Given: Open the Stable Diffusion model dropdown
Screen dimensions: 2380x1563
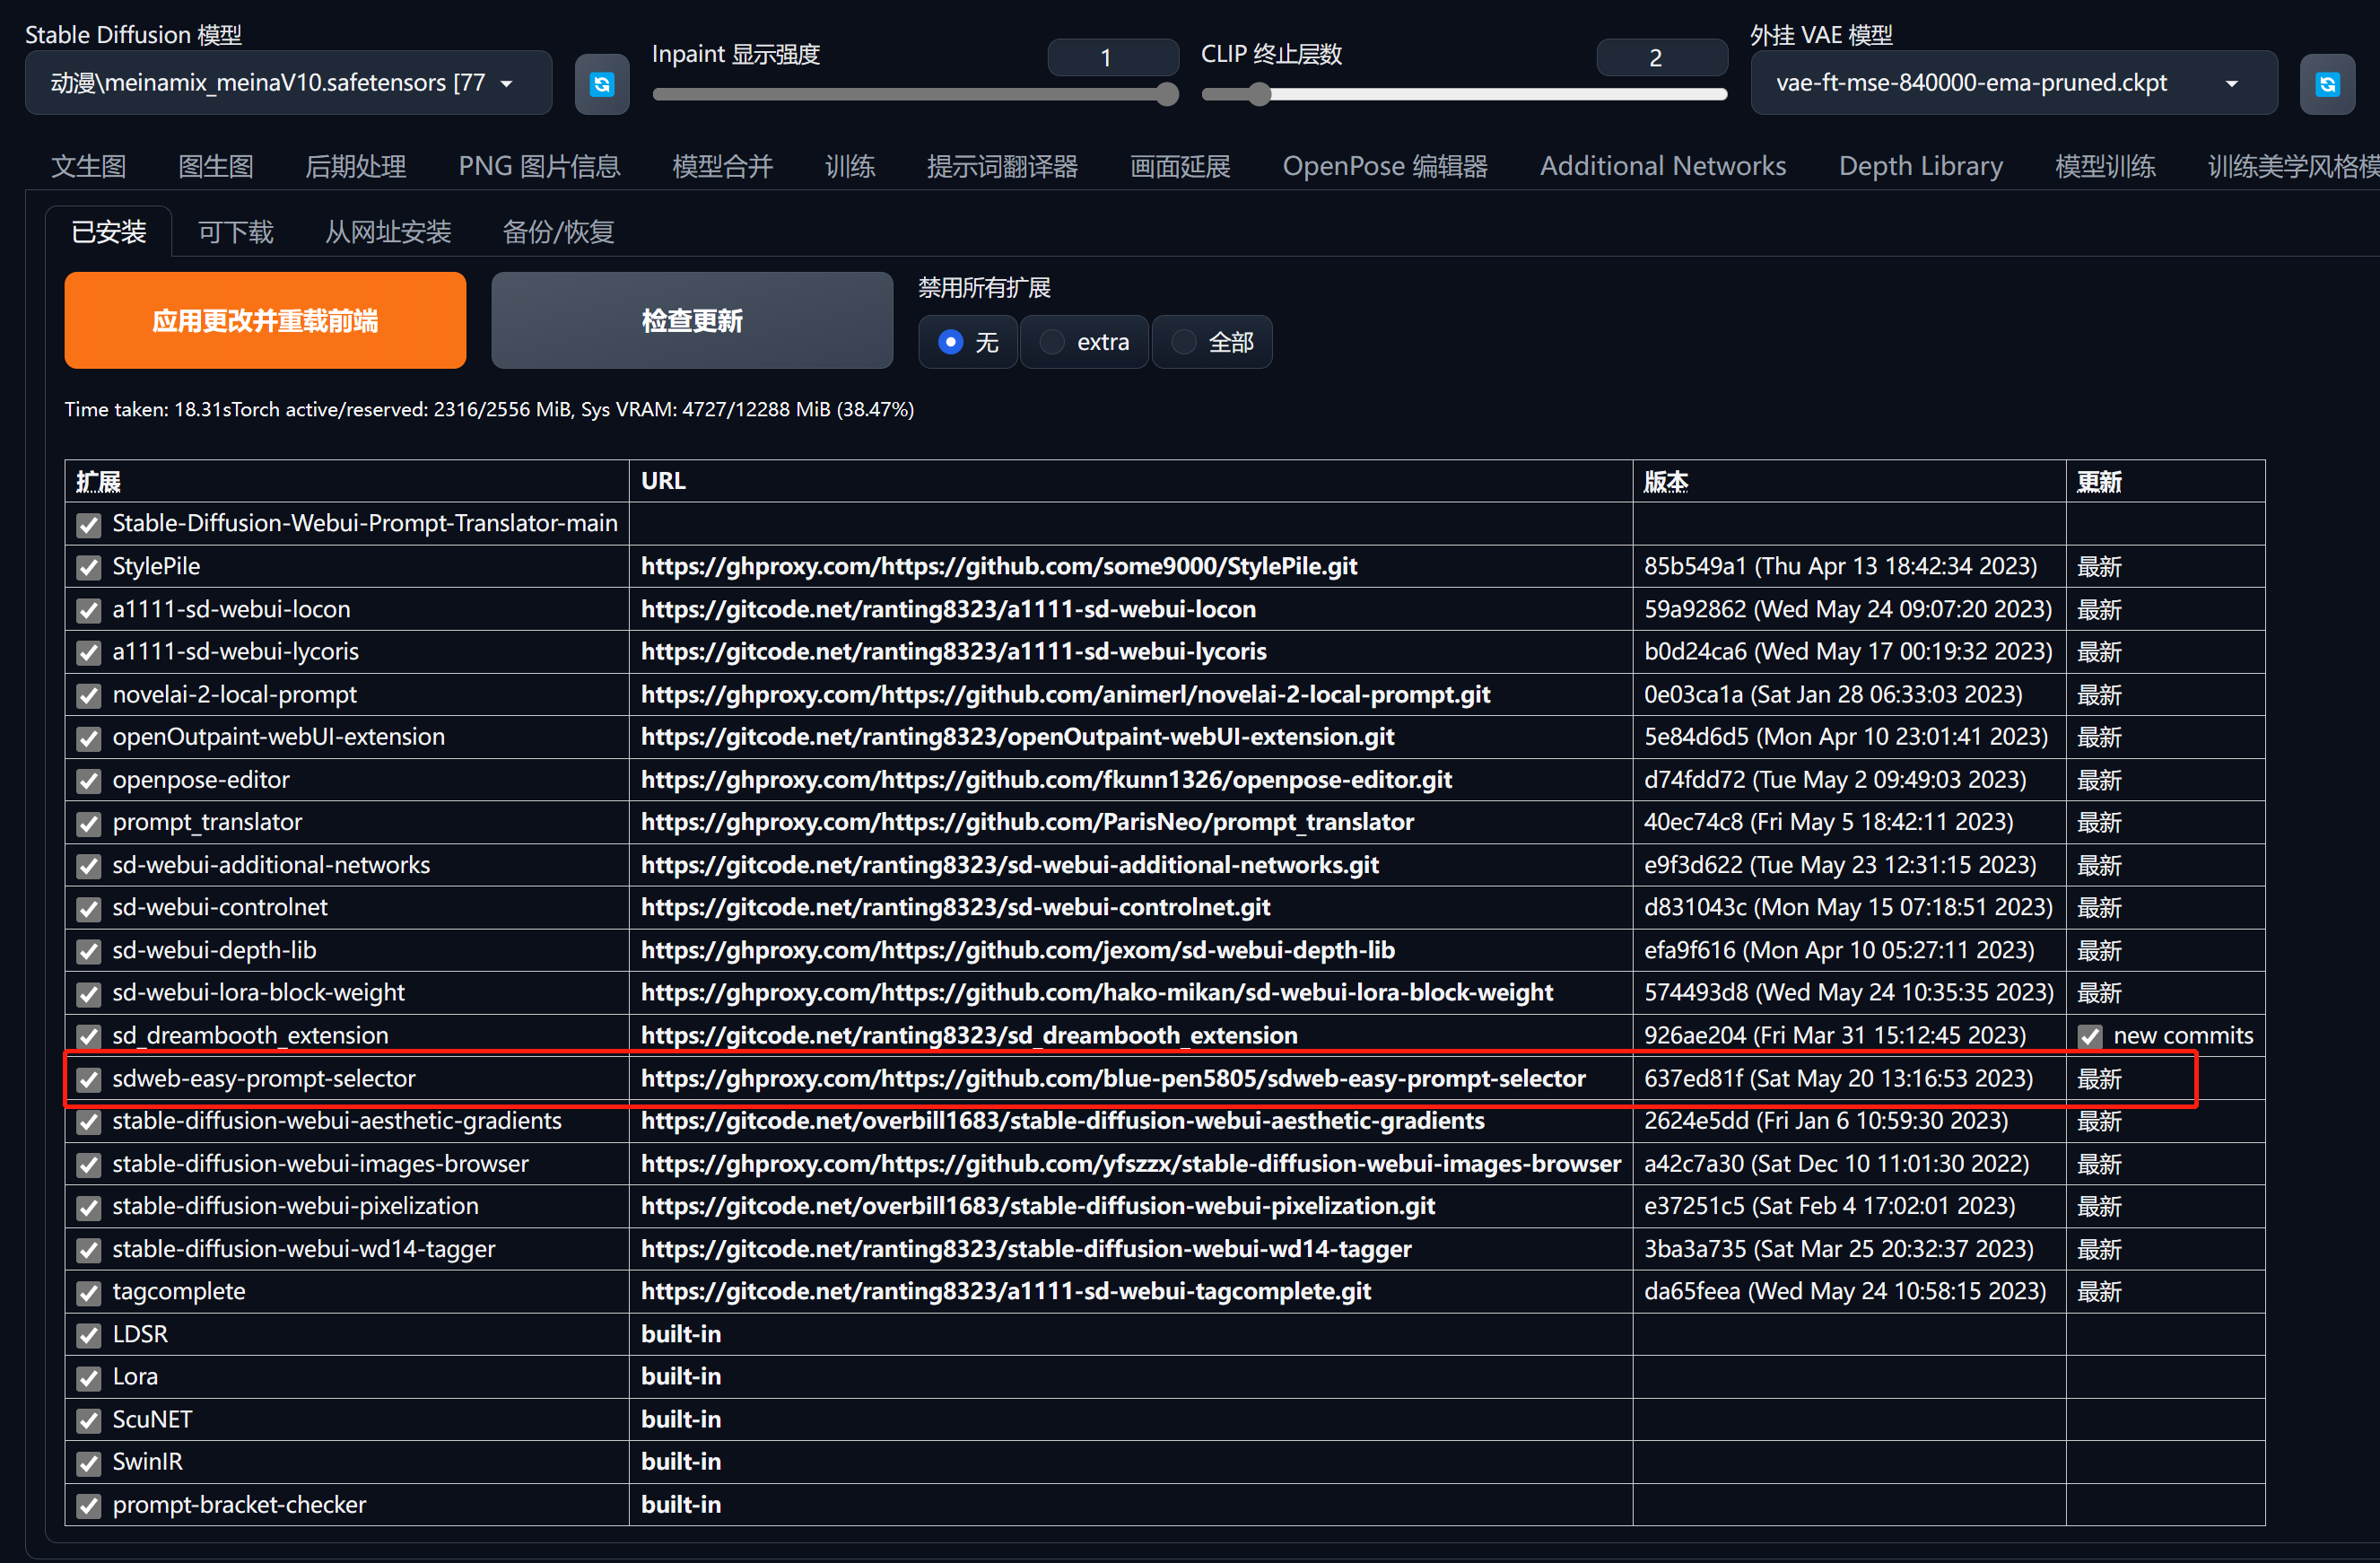Looking at the screenshot, I should (x=288, y=83).
